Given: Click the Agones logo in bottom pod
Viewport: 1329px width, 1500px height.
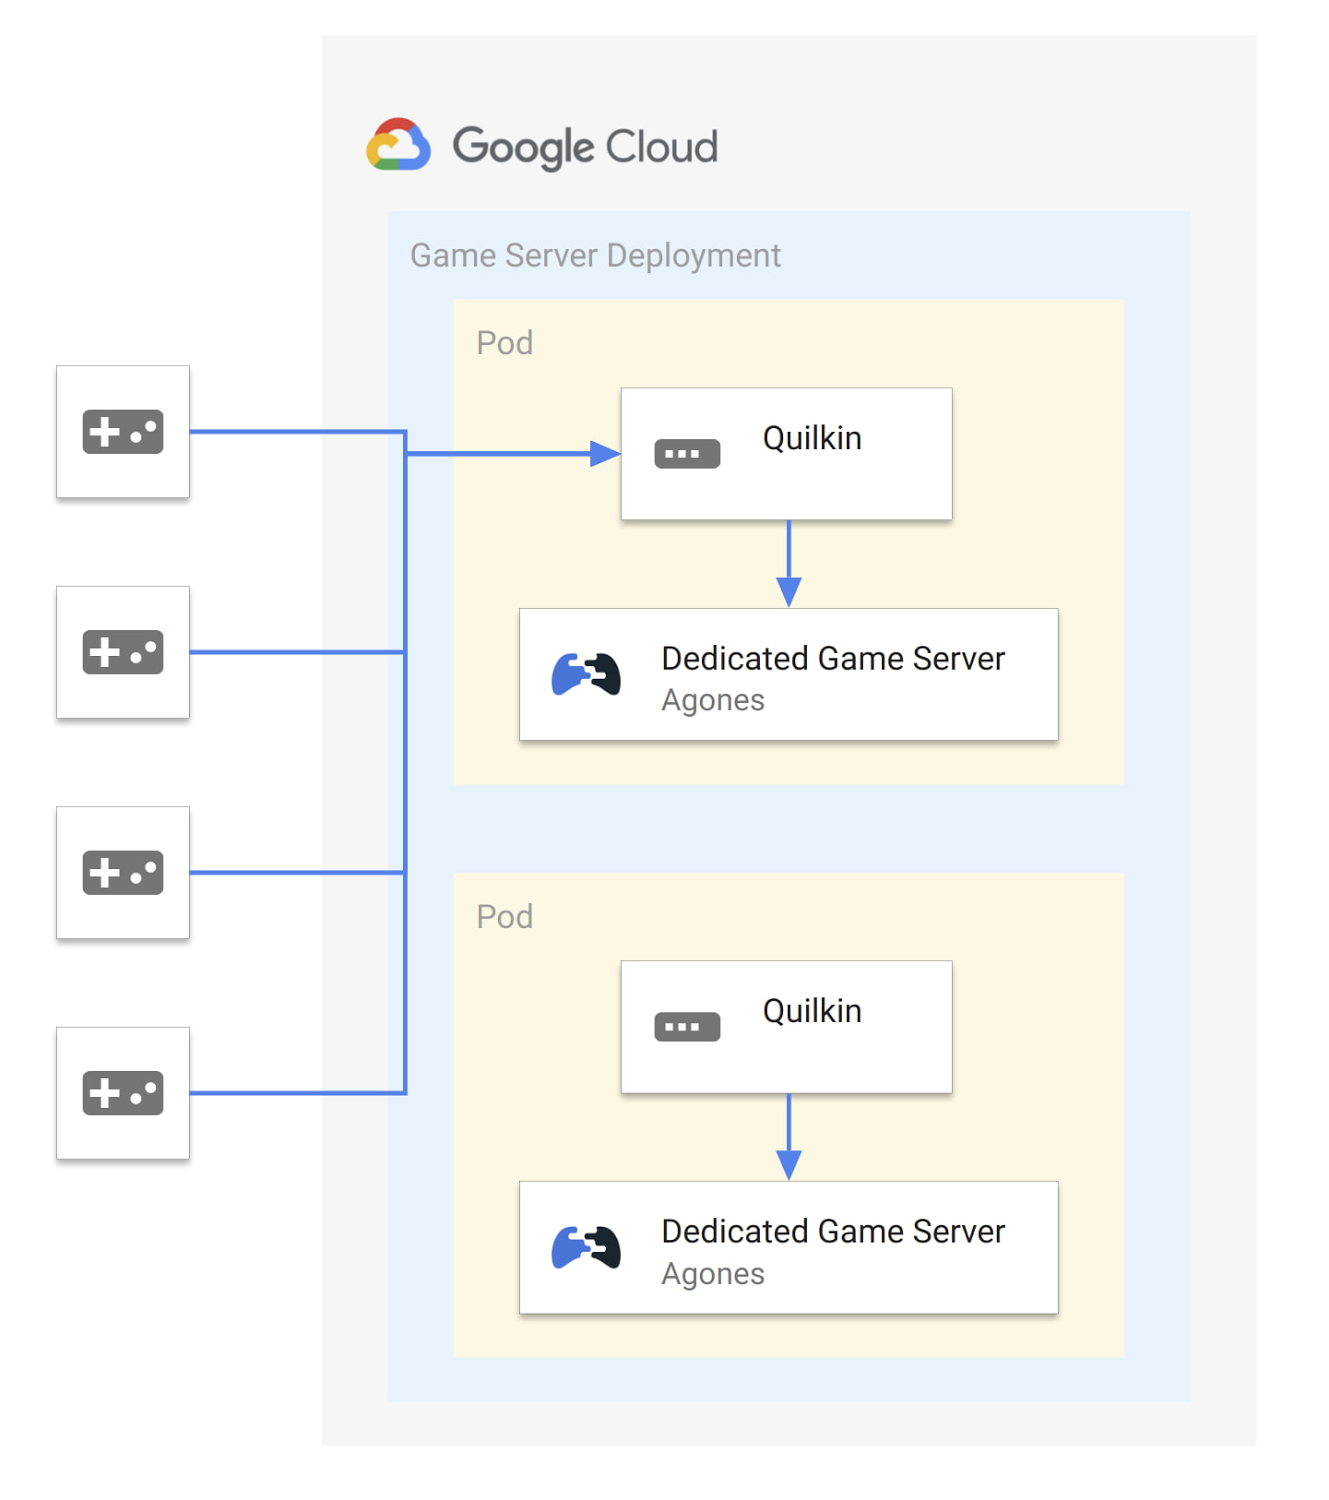Looking at the screenshot, I should [x=586, y=1247].
